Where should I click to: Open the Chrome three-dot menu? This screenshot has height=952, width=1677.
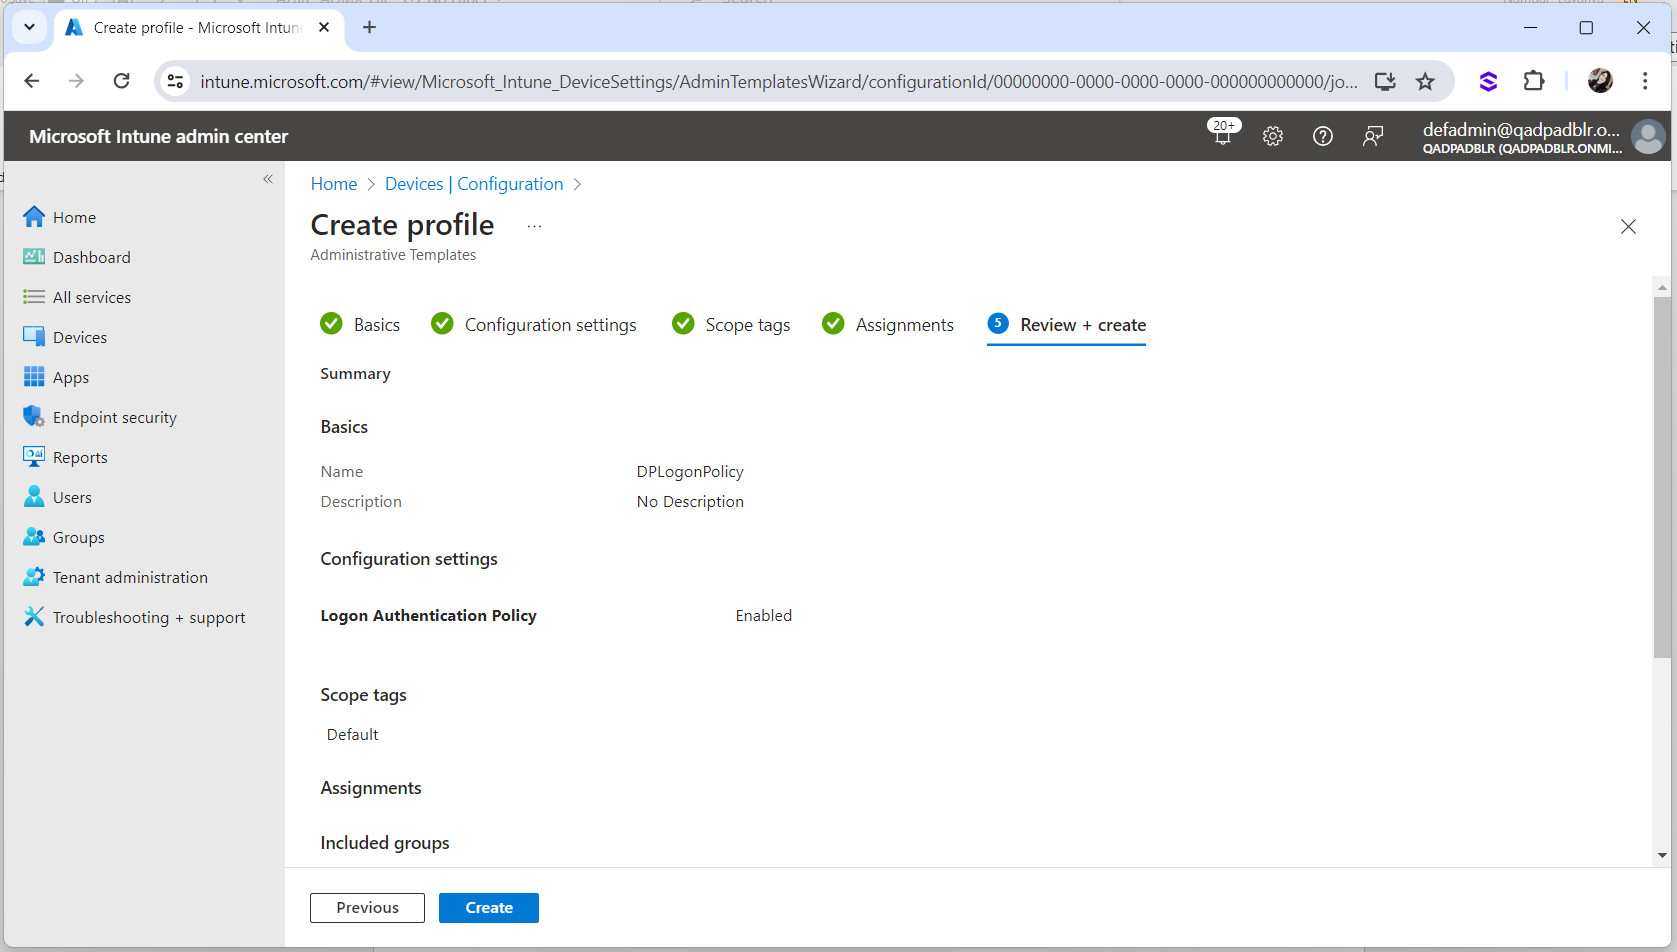point(1645,81)
